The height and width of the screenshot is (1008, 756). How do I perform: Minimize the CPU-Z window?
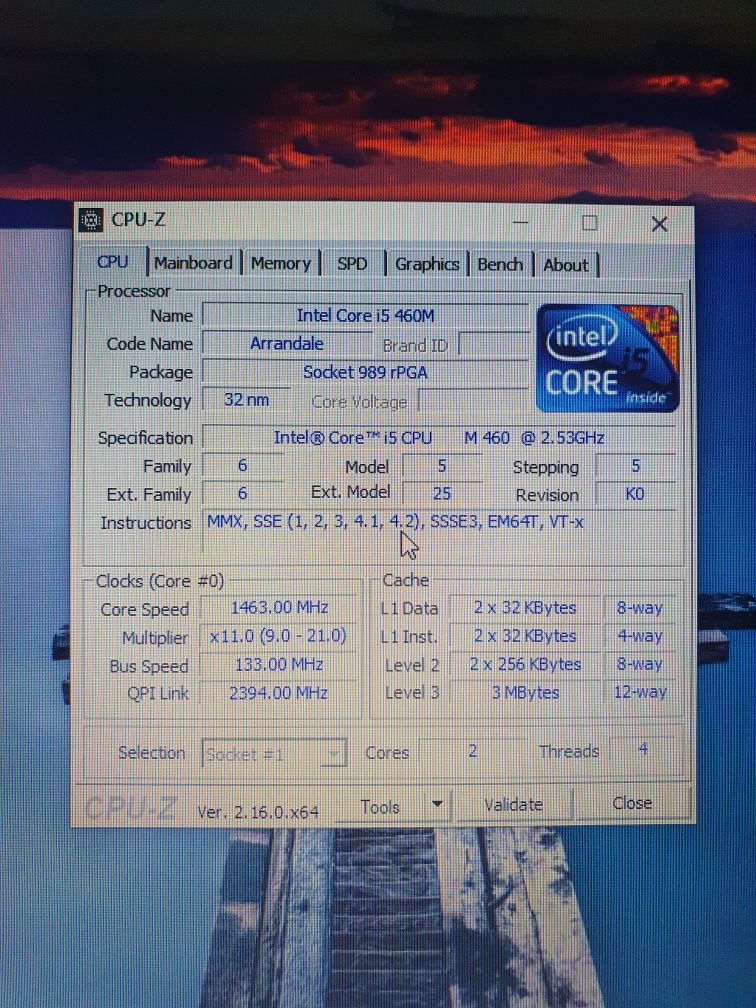click(521, 222)
